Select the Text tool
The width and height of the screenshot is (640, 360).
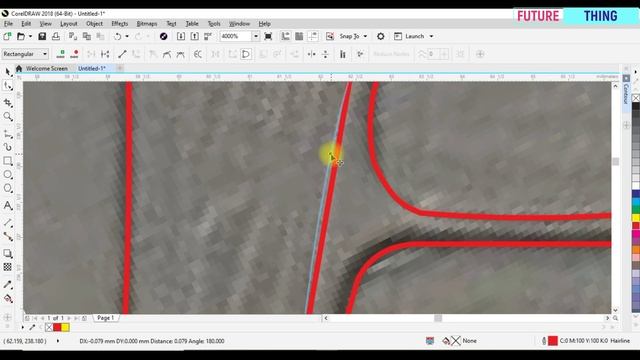[7, 205]
